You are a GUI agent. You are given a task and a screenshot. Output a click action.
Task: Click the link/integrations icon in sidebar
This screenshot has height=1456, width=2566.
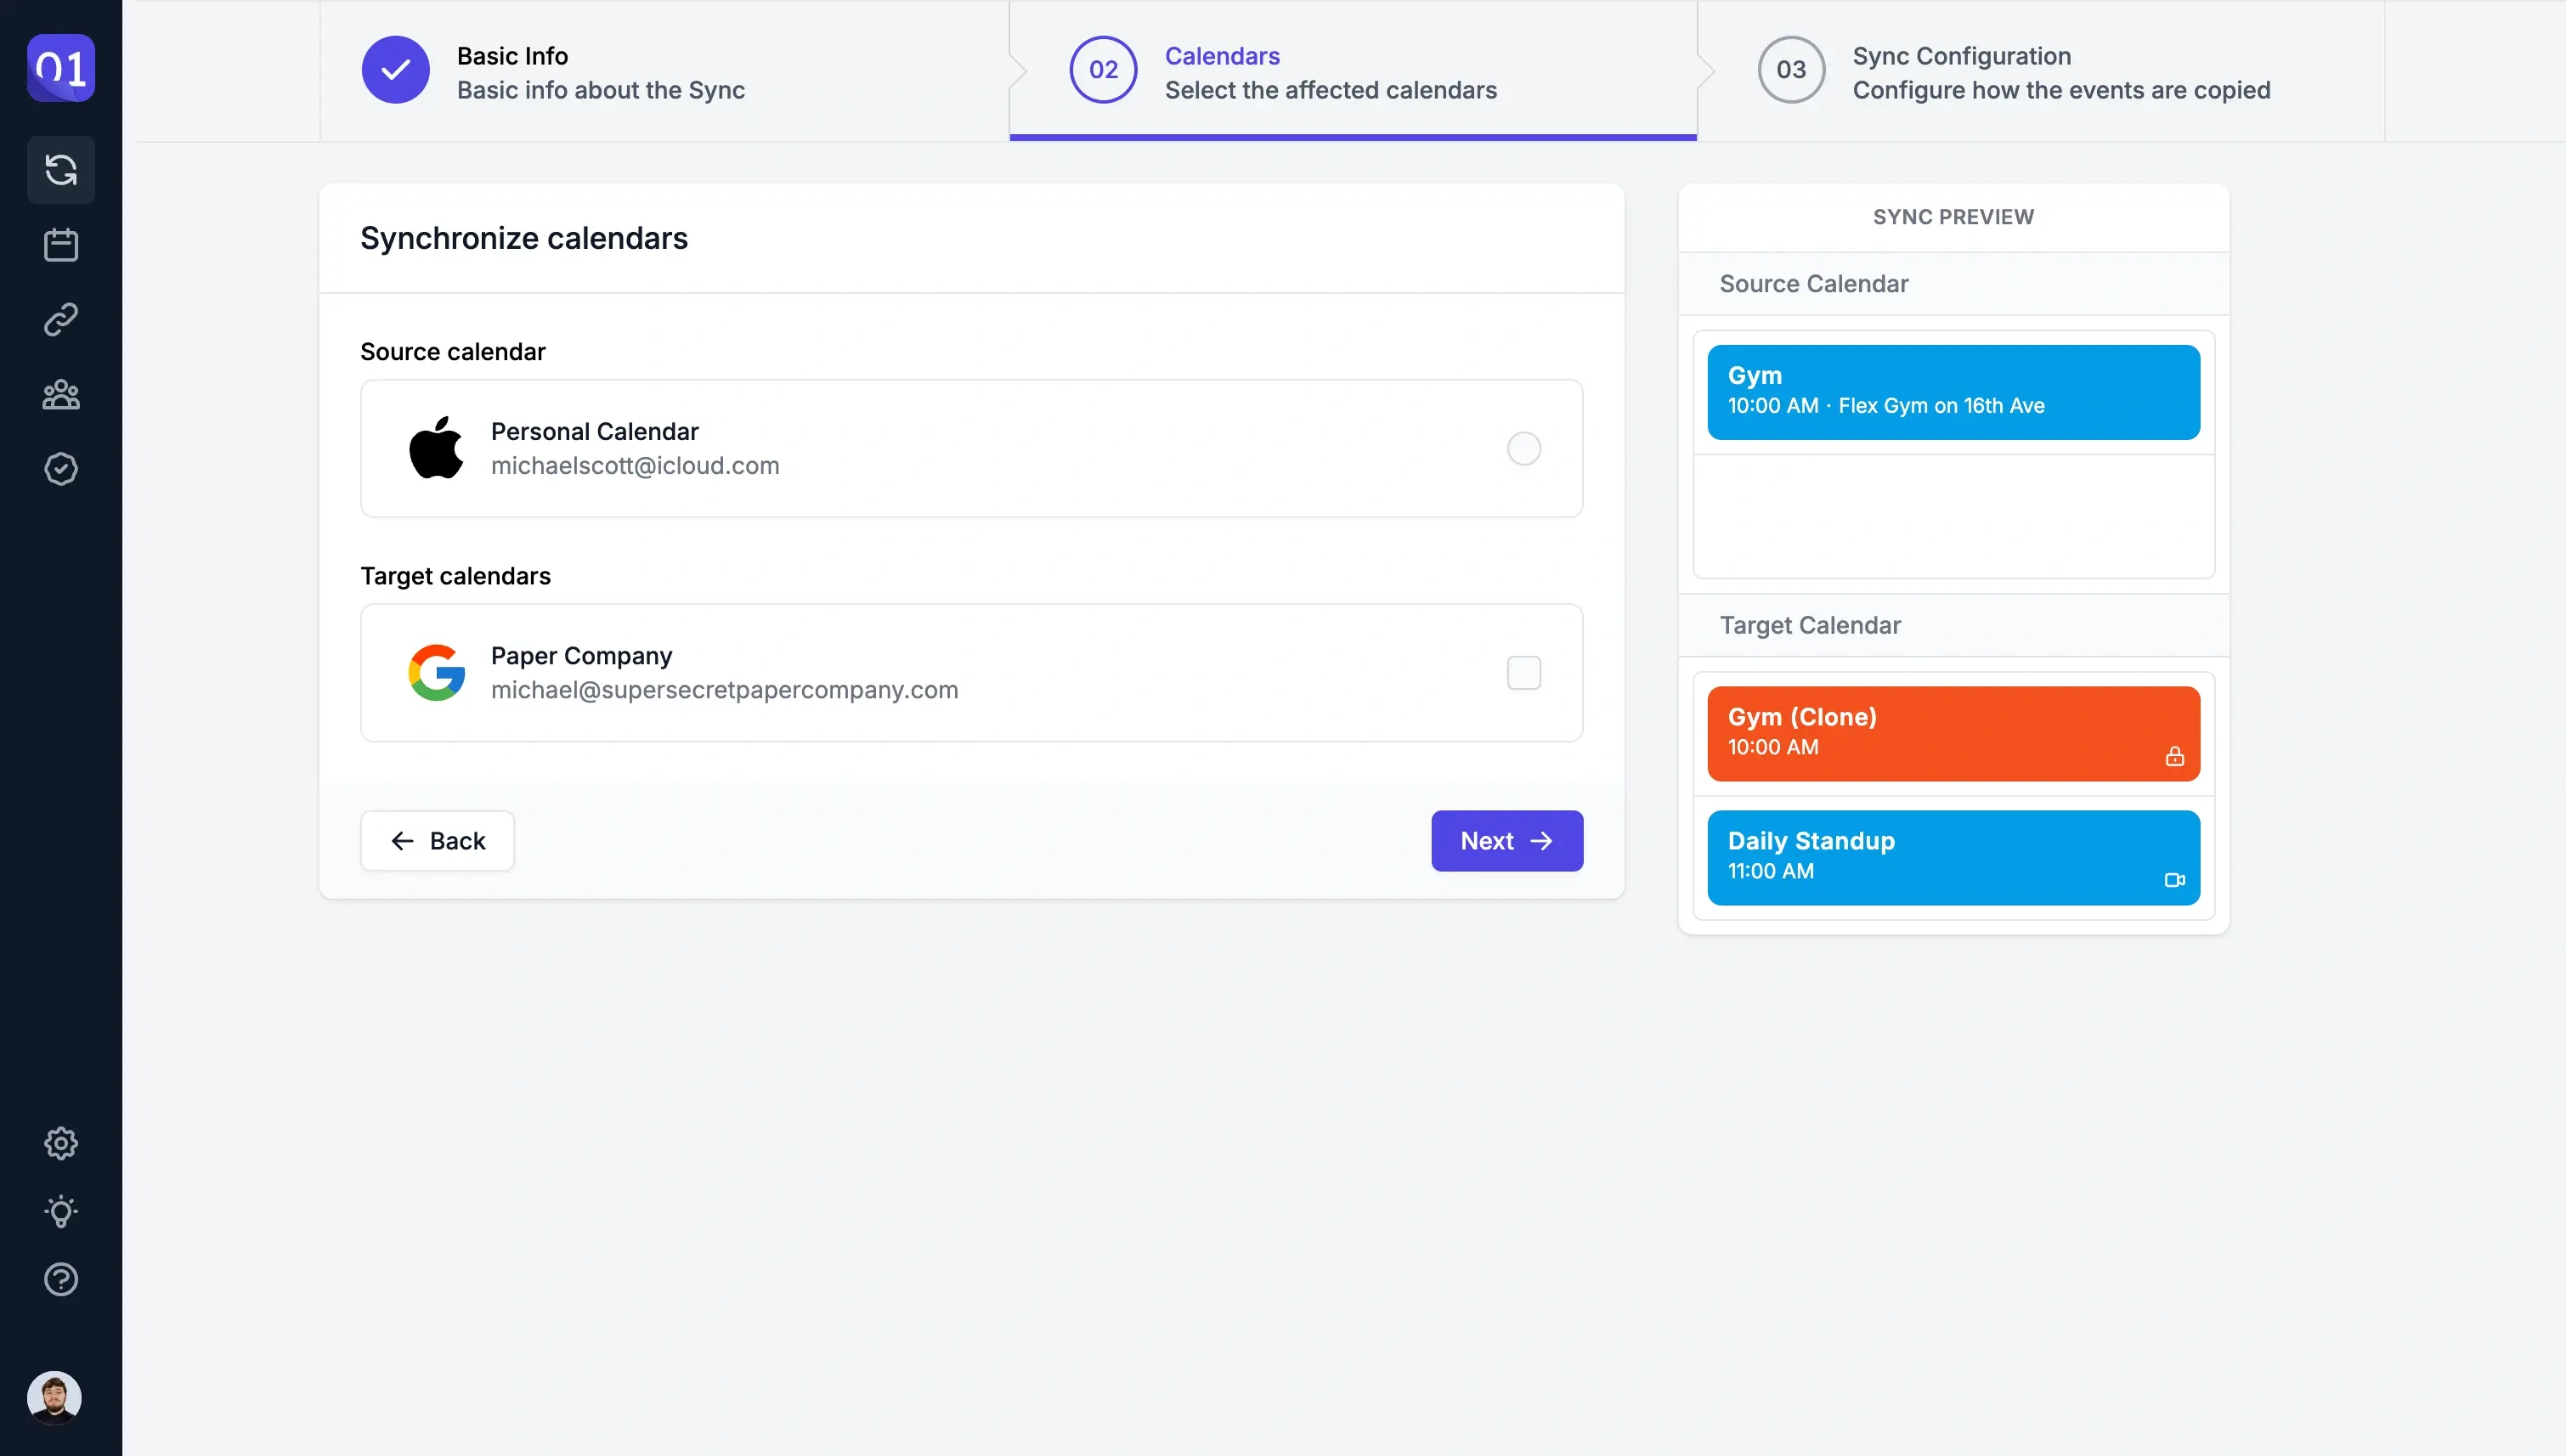(x=60, y=321)
